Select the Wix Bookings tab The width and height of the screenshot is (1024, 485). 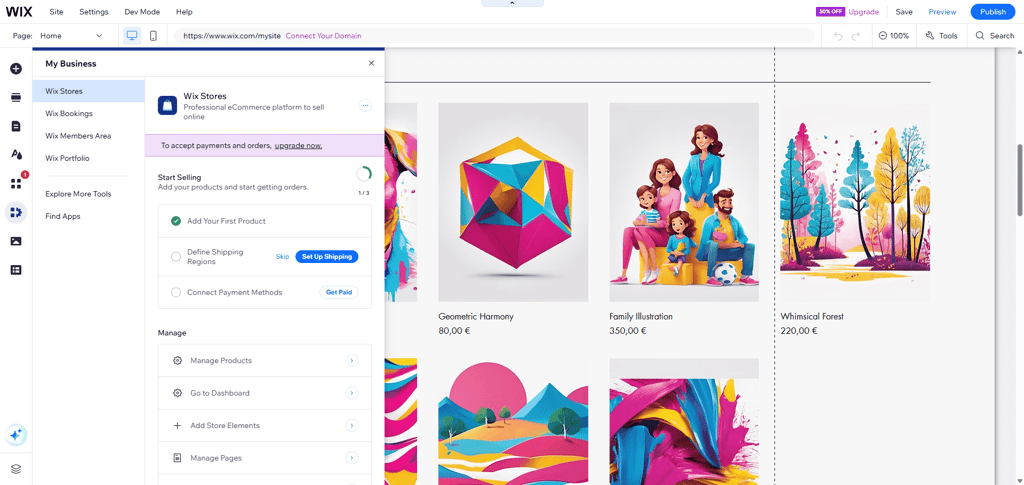(88, 114)
